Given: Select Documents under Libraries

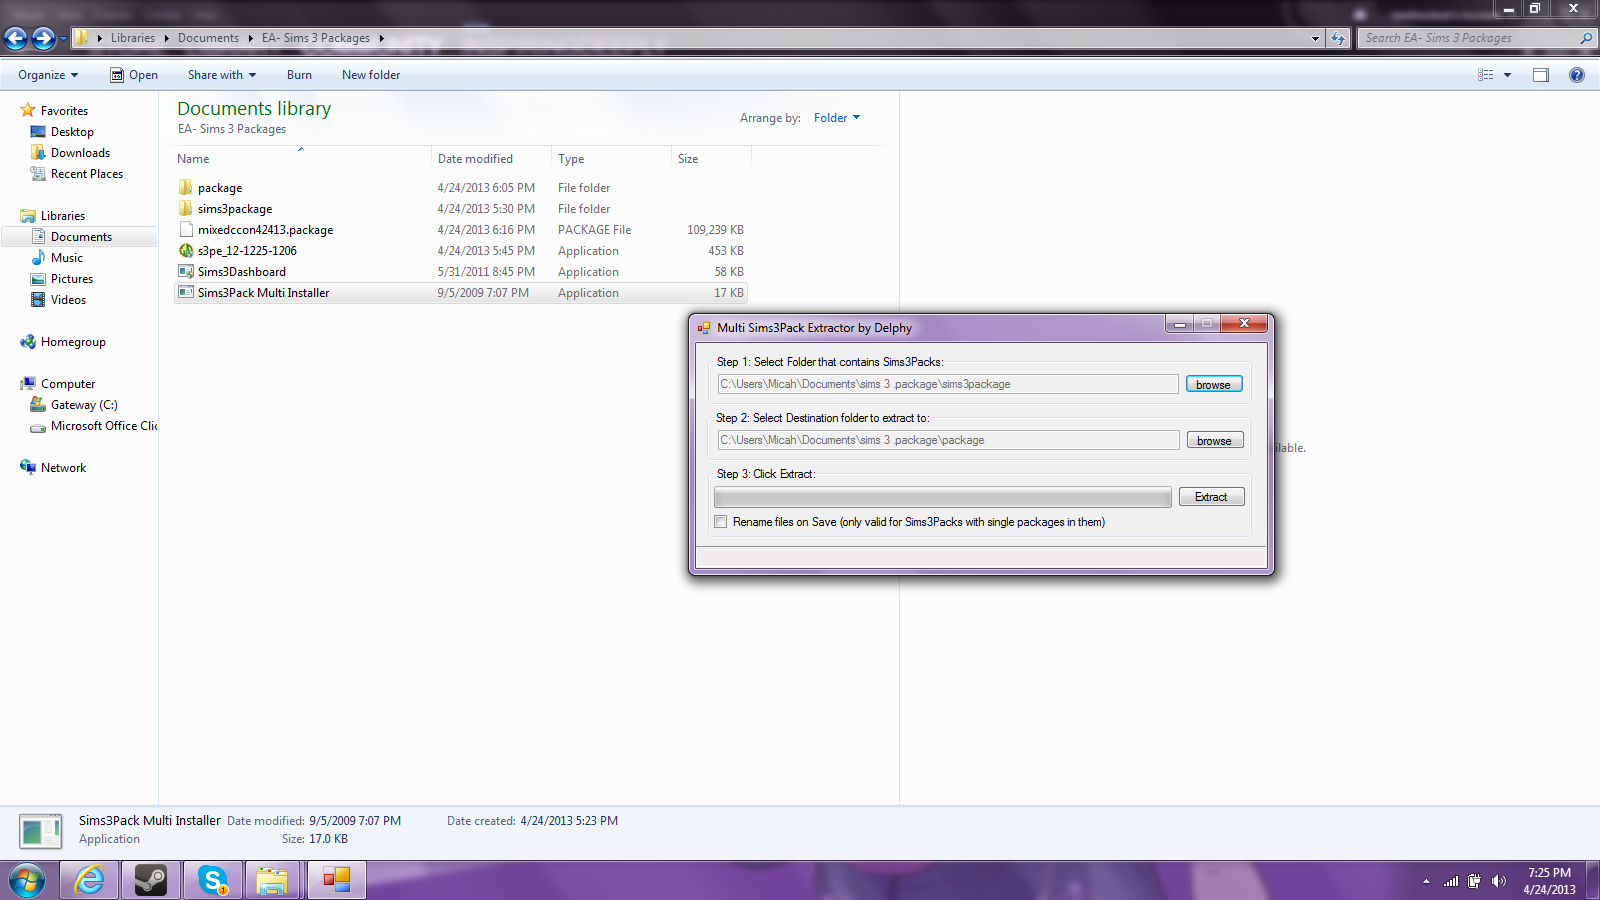Looking at the screenshot, I should click(81, 237).
